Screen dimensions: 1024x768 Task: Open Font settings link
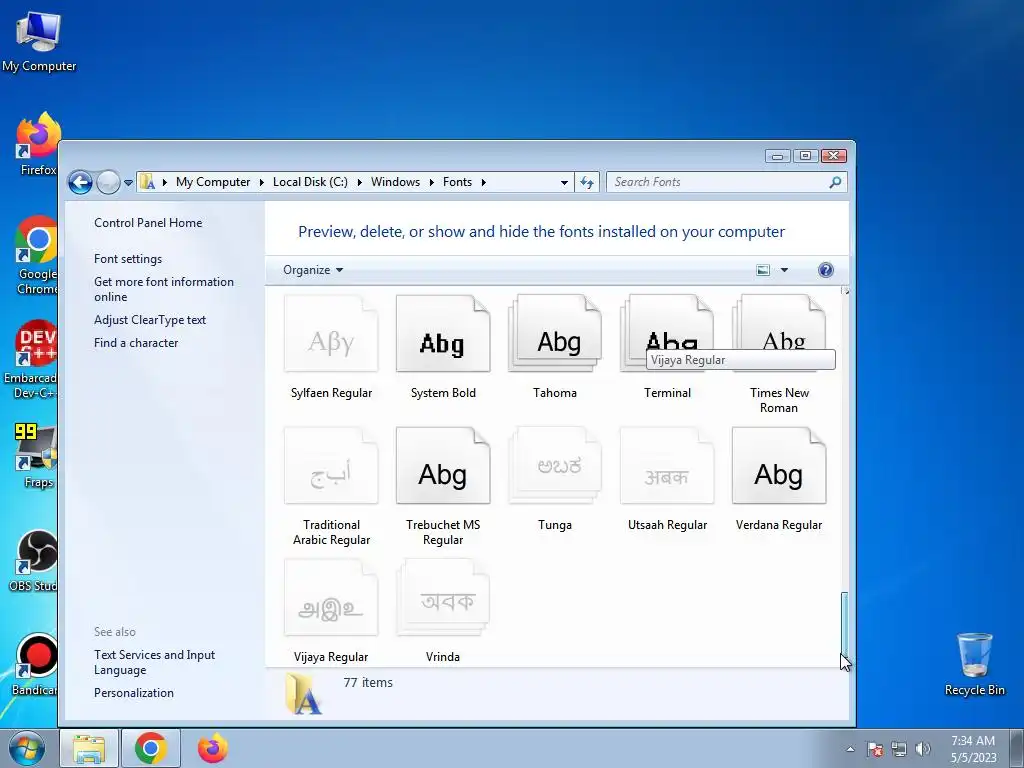(128, 259)
